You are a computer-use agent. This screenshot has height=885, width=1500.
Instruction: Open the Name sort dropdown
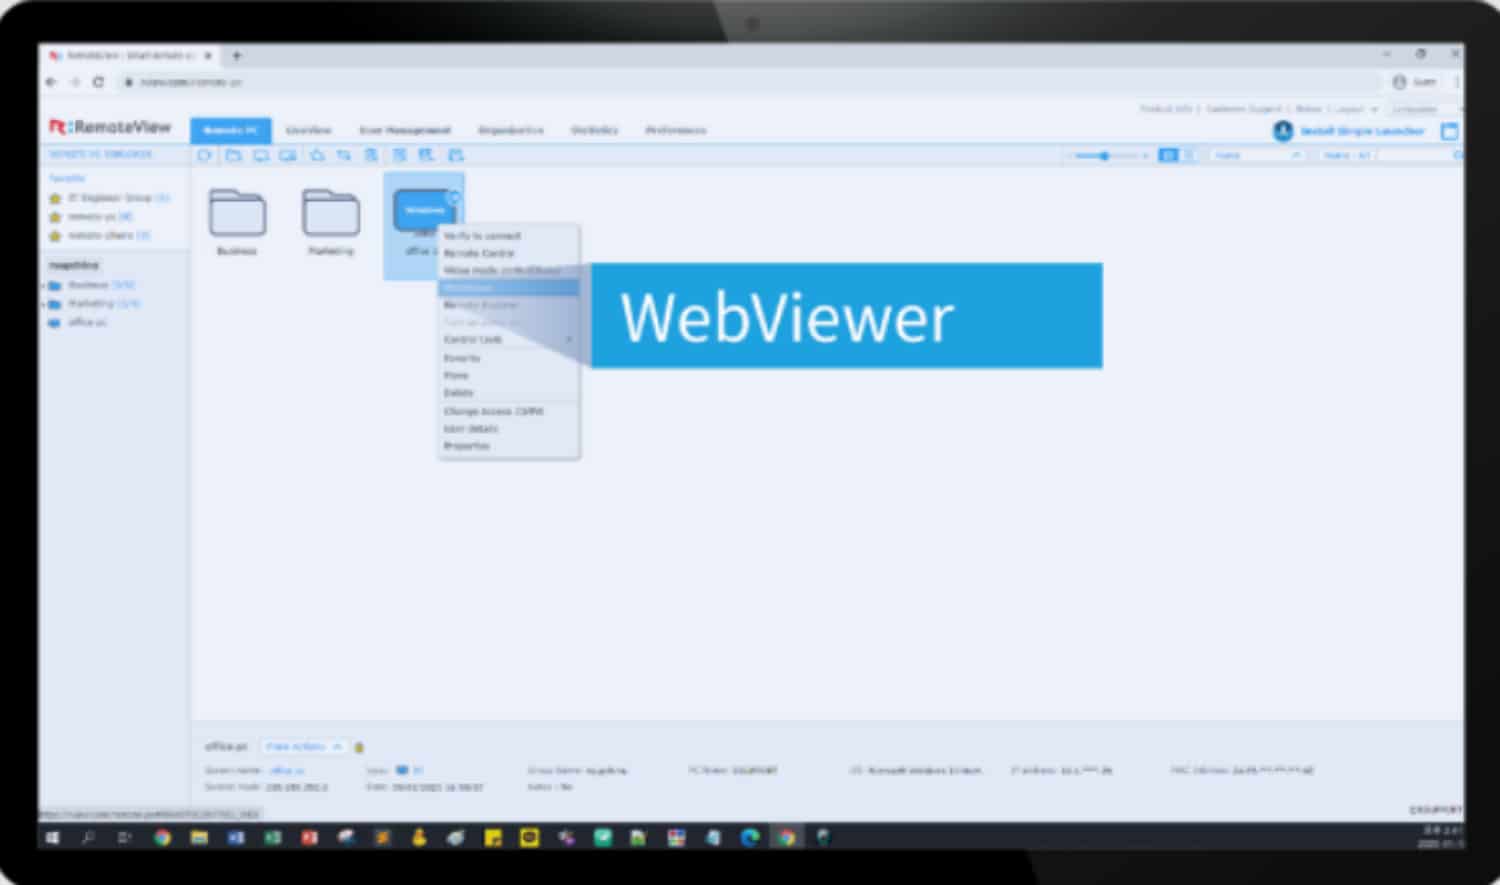tap(1257, 156)
